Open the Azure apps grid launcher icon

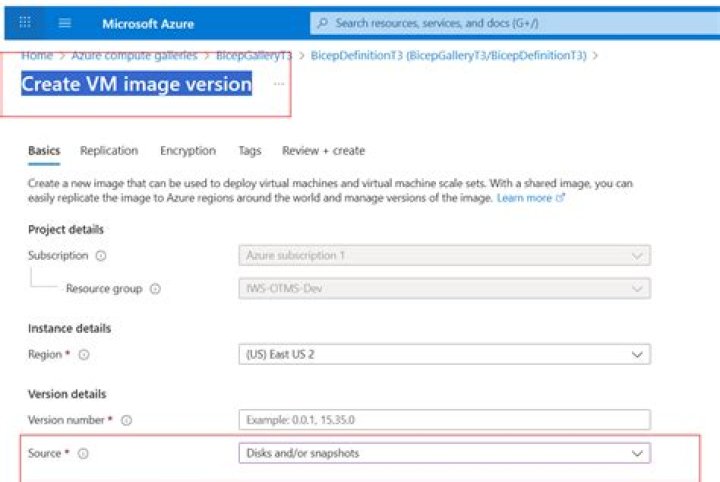(x=25, y=22)
